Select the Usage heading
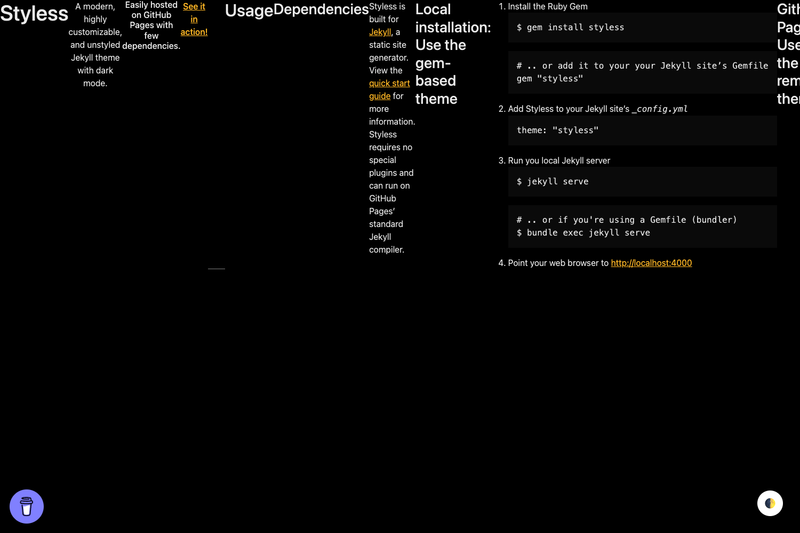 pos(249,10)
